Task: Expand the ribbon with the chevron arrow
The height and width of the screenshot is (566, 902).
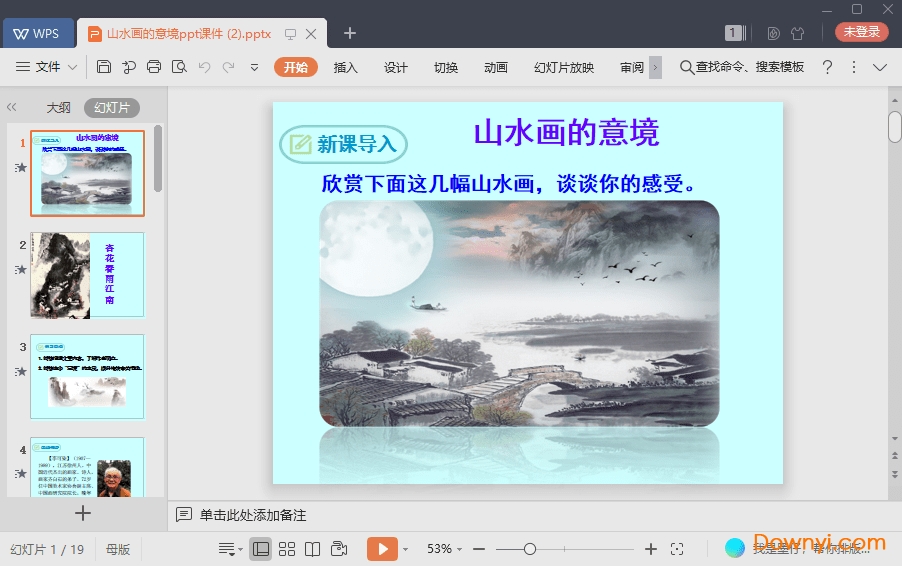Action: pos(880,67)
